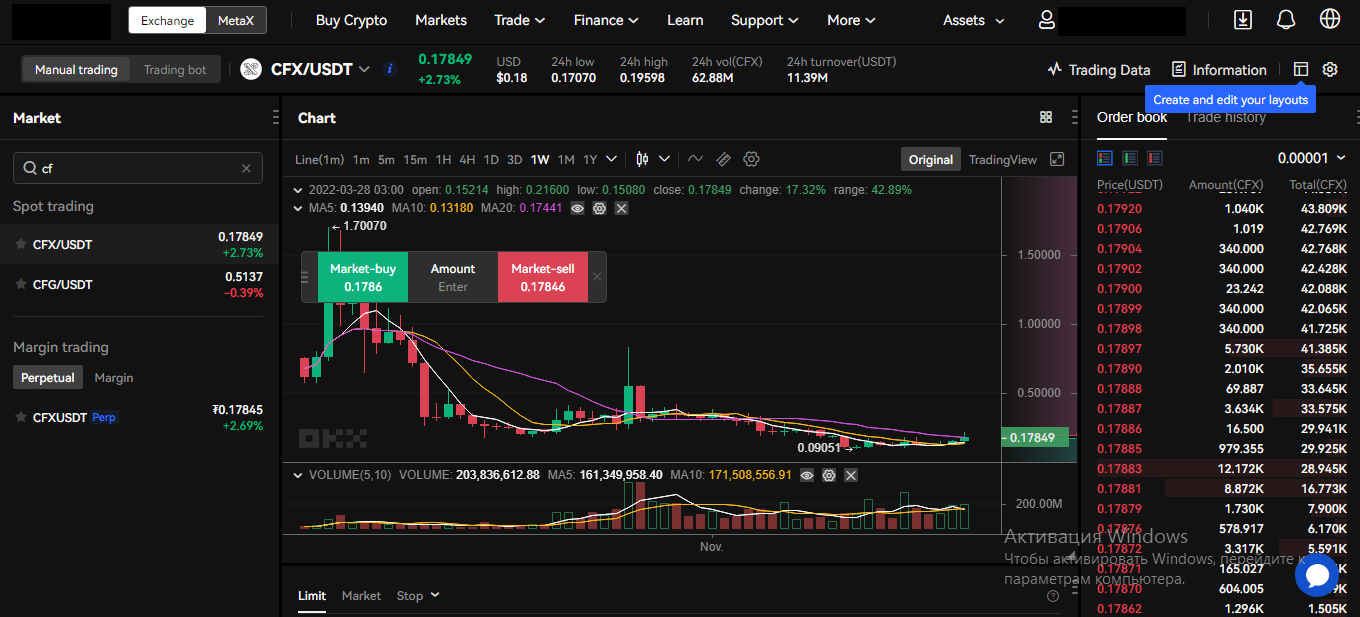1360x617 pixels.
Task: Switch to the Trade history tab
Action: click(1225, 117)
